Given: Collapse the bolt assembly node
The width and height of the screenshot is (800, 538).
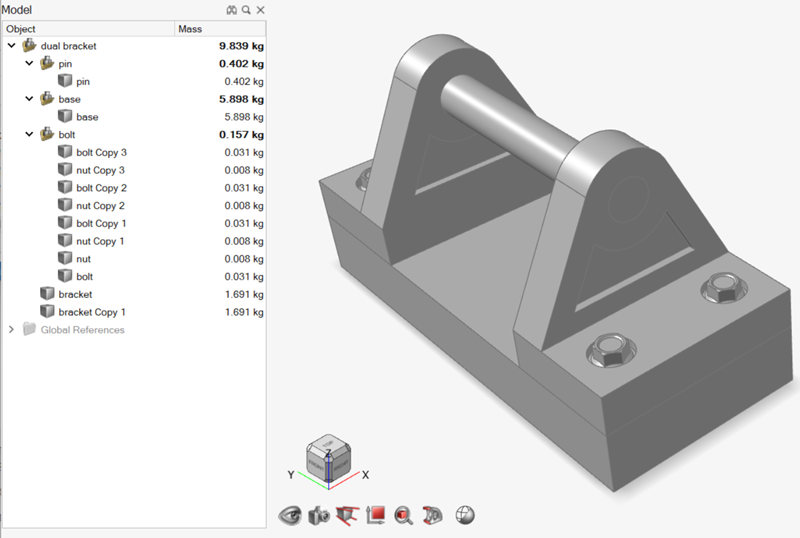Looking at the screenshot, I should (30, 134).
